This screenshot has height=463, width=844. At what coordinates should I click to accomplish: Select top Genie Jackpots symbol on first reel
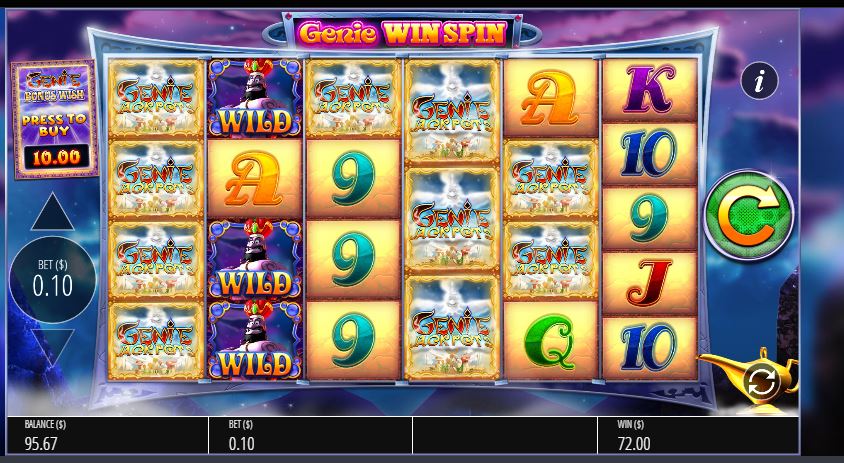coord(156,98)
